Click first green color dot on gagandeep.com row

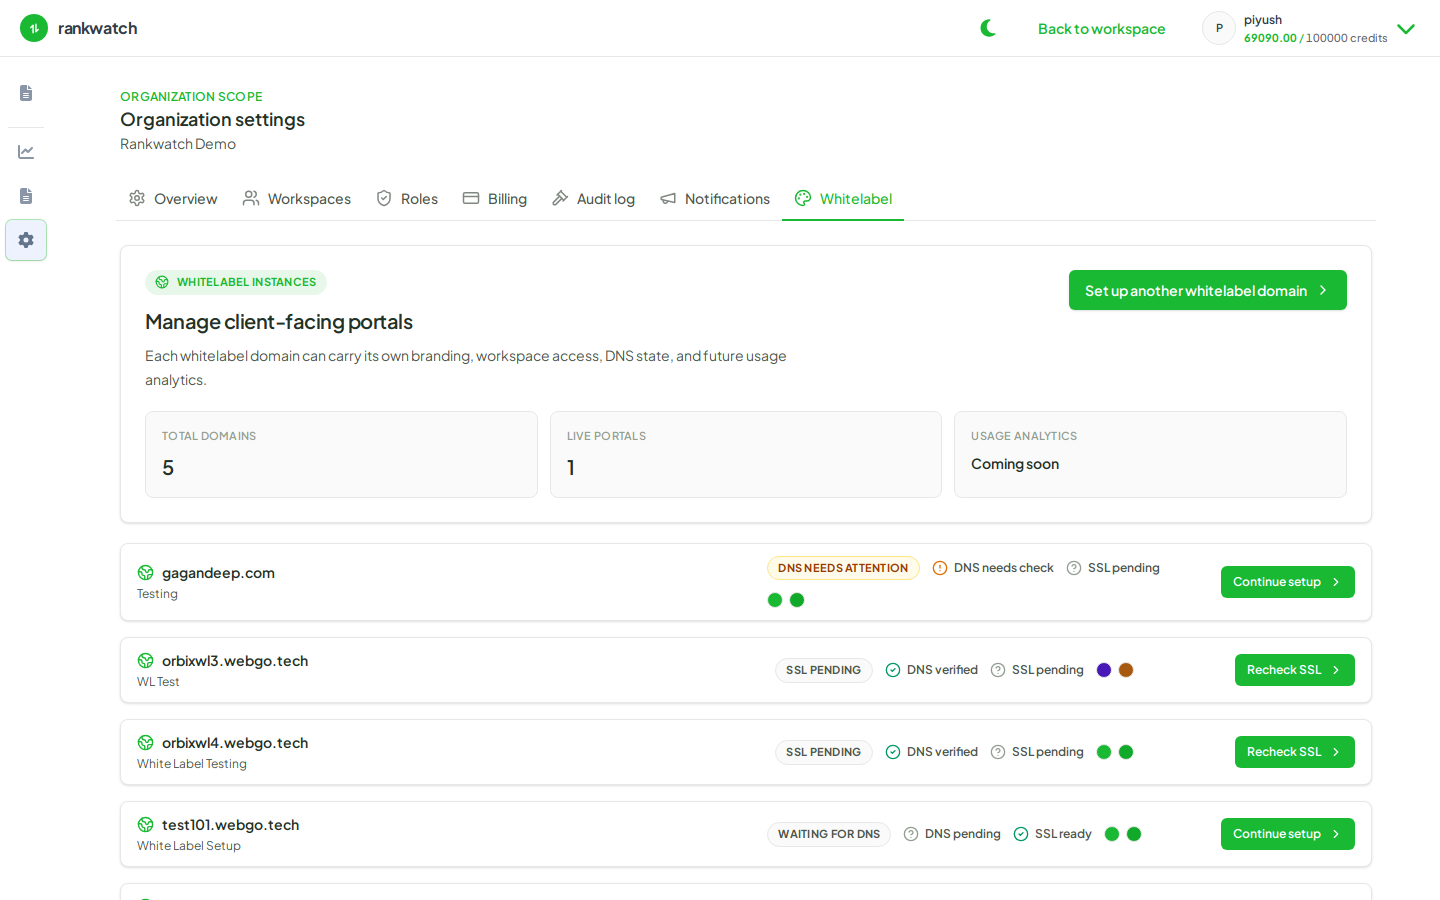775,600
